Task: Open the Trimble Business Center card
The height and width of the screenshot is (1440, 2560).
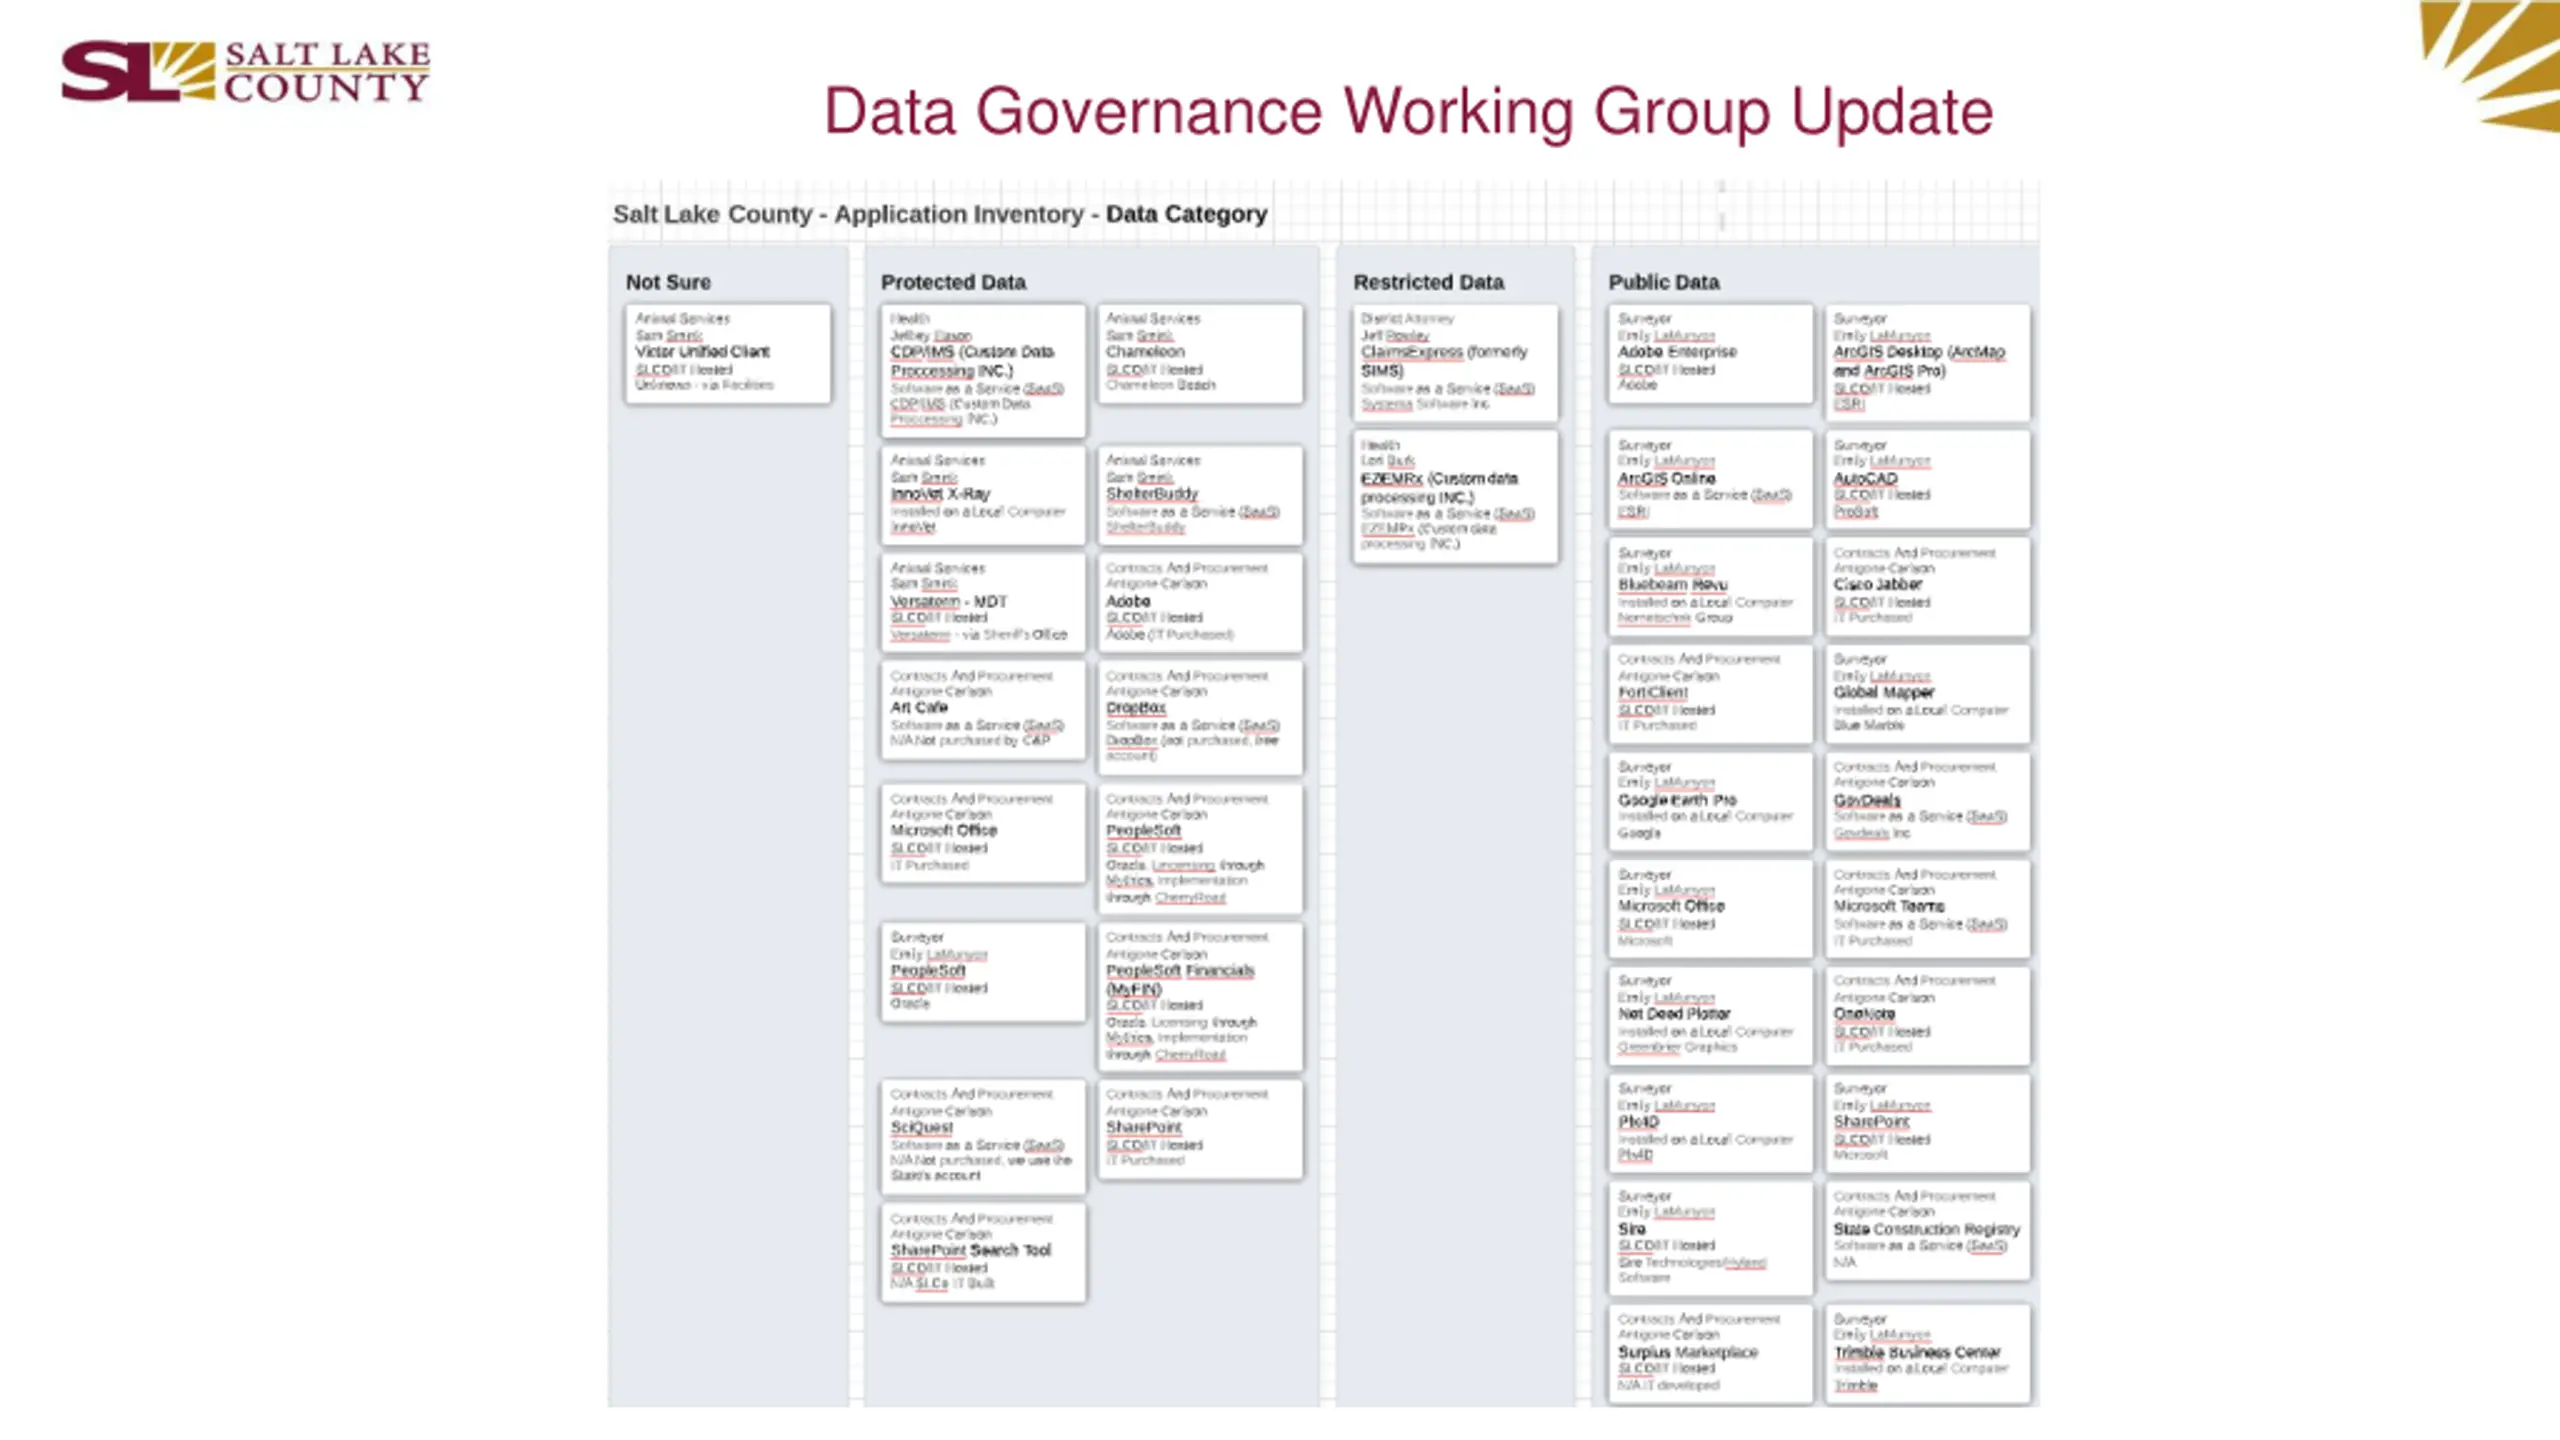Action: pos(1928,1354)
